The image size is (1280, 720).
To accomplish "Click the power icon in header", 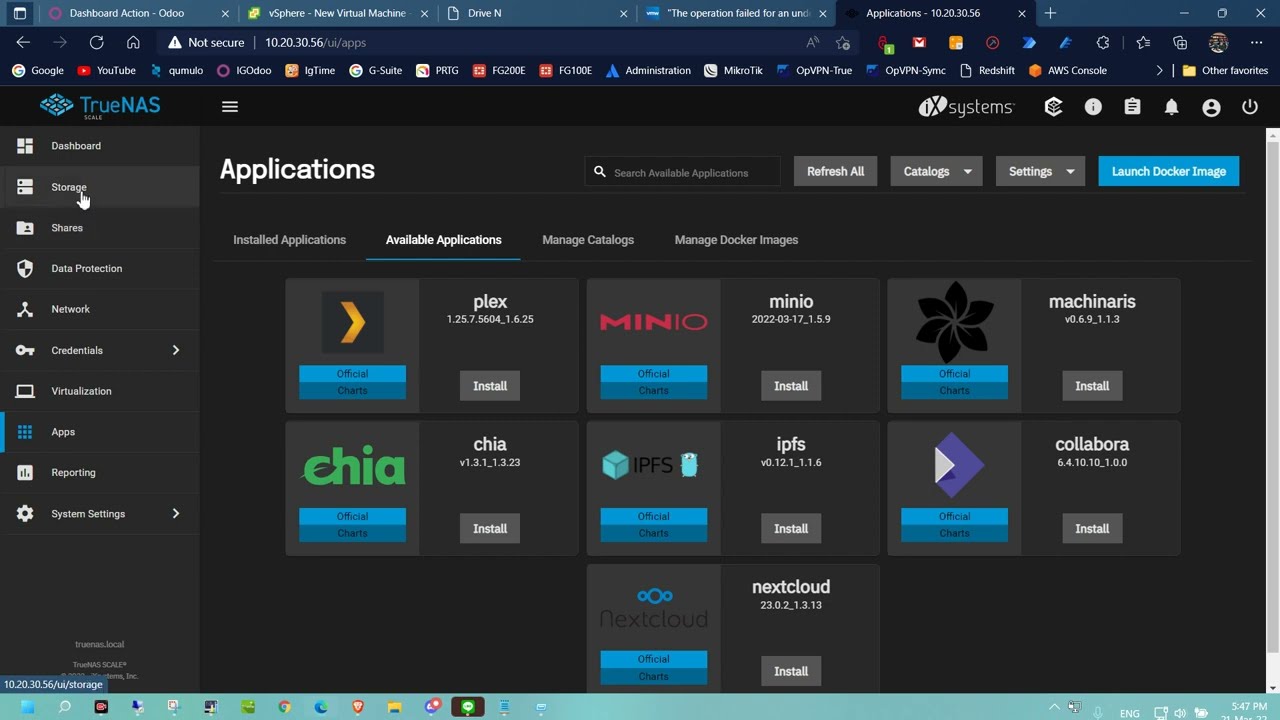I will (x=1250, y=107).
